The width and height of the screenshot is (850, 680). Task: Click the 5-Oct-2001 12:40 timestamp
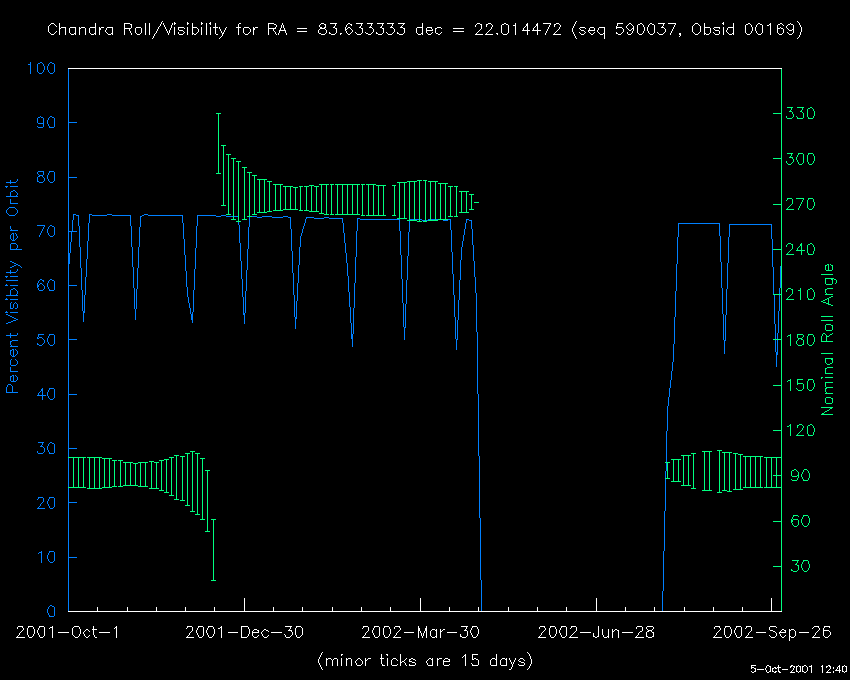799,669
